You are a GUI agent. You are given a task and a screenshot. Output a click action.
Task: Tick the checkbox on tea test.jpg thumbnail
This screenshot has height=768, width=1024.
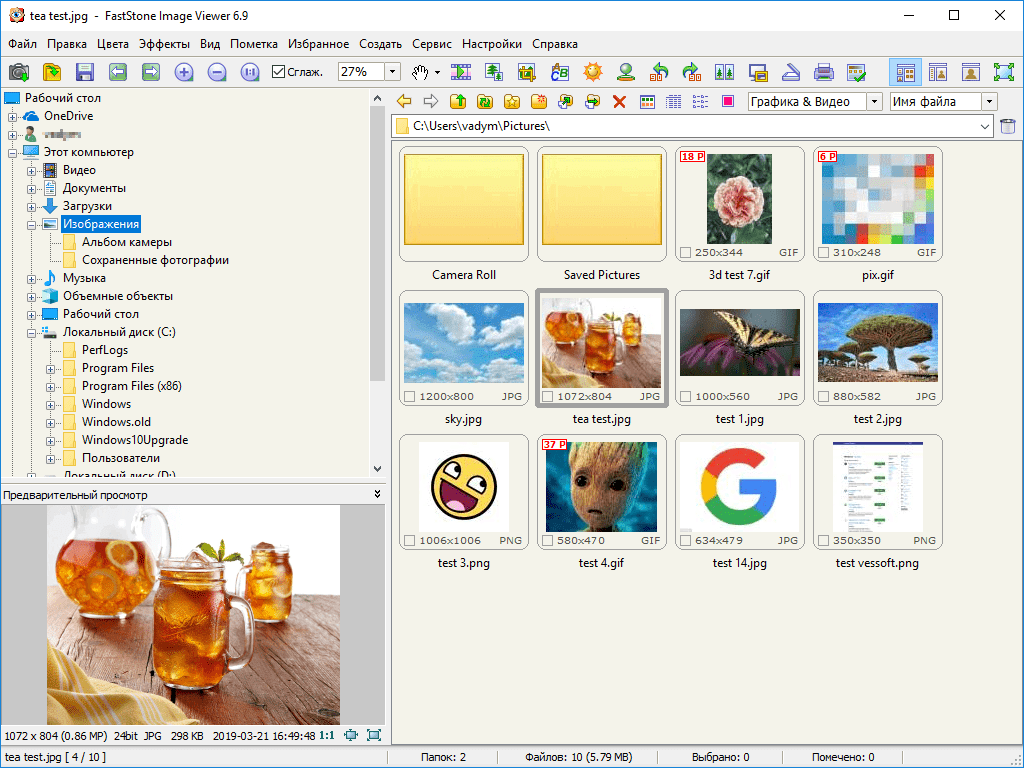pyautogui.click(x=547, y=396)
